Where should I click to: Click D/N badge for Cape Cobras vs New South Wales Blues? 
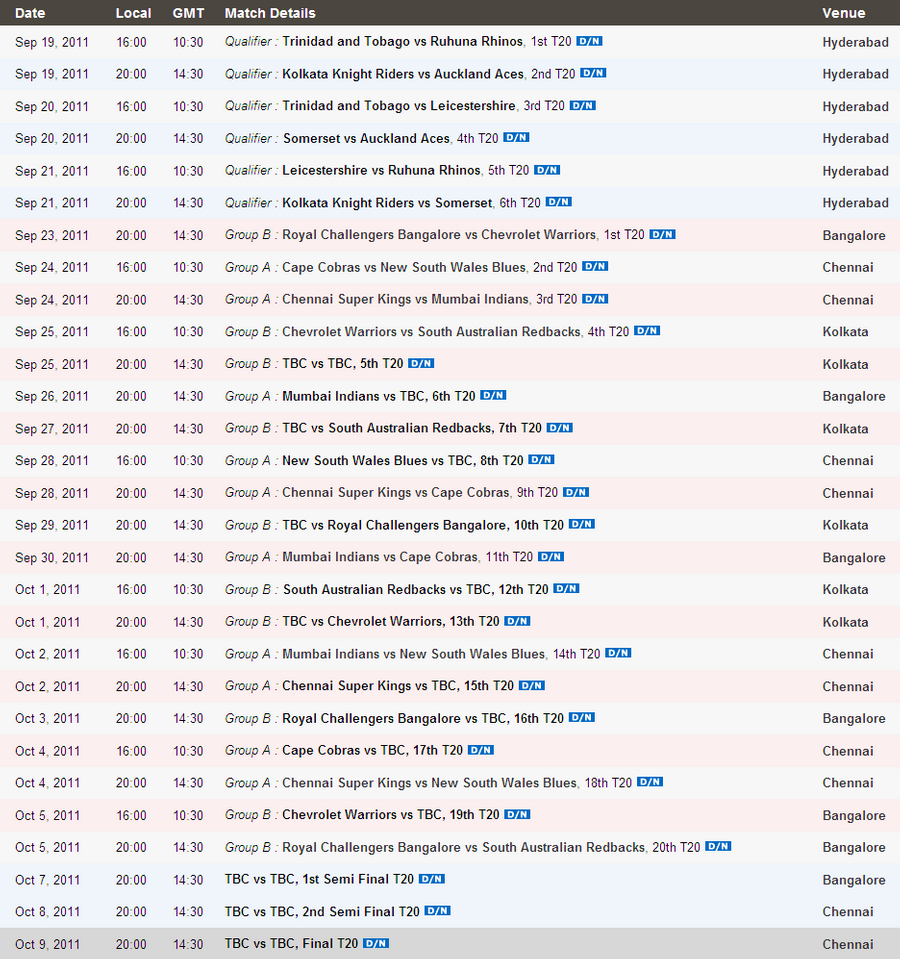(595, 266)
